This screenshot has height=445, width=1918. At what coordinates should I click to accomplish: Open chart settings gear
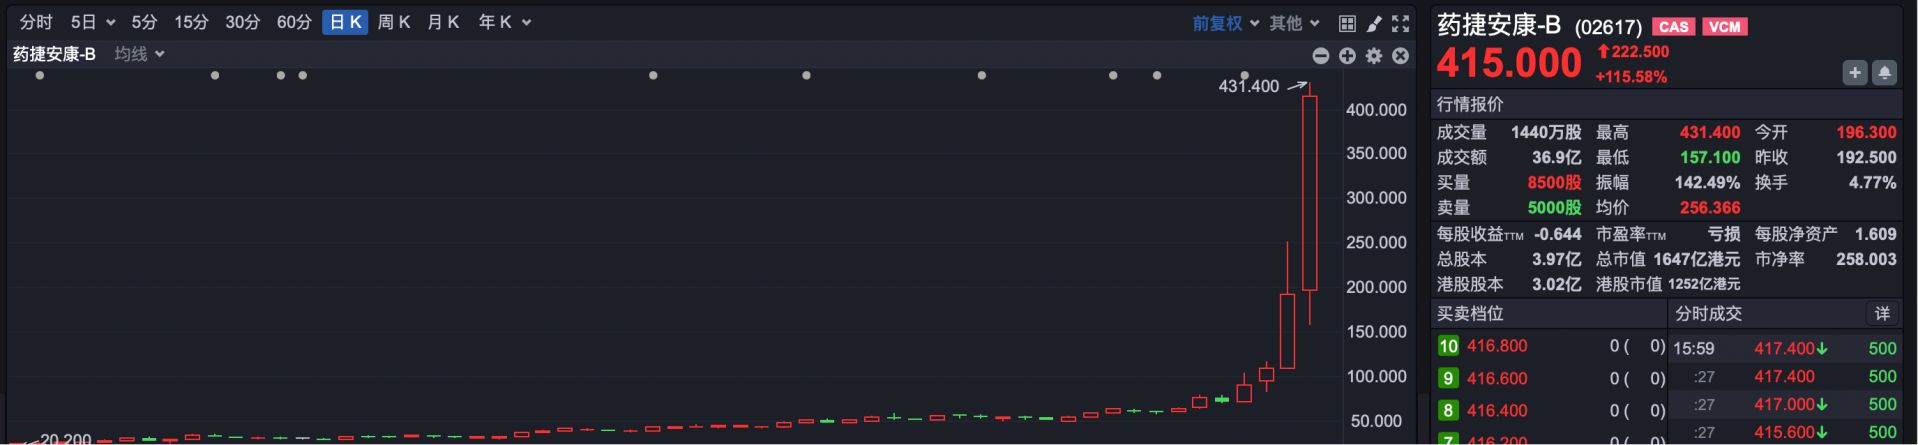1374,56
